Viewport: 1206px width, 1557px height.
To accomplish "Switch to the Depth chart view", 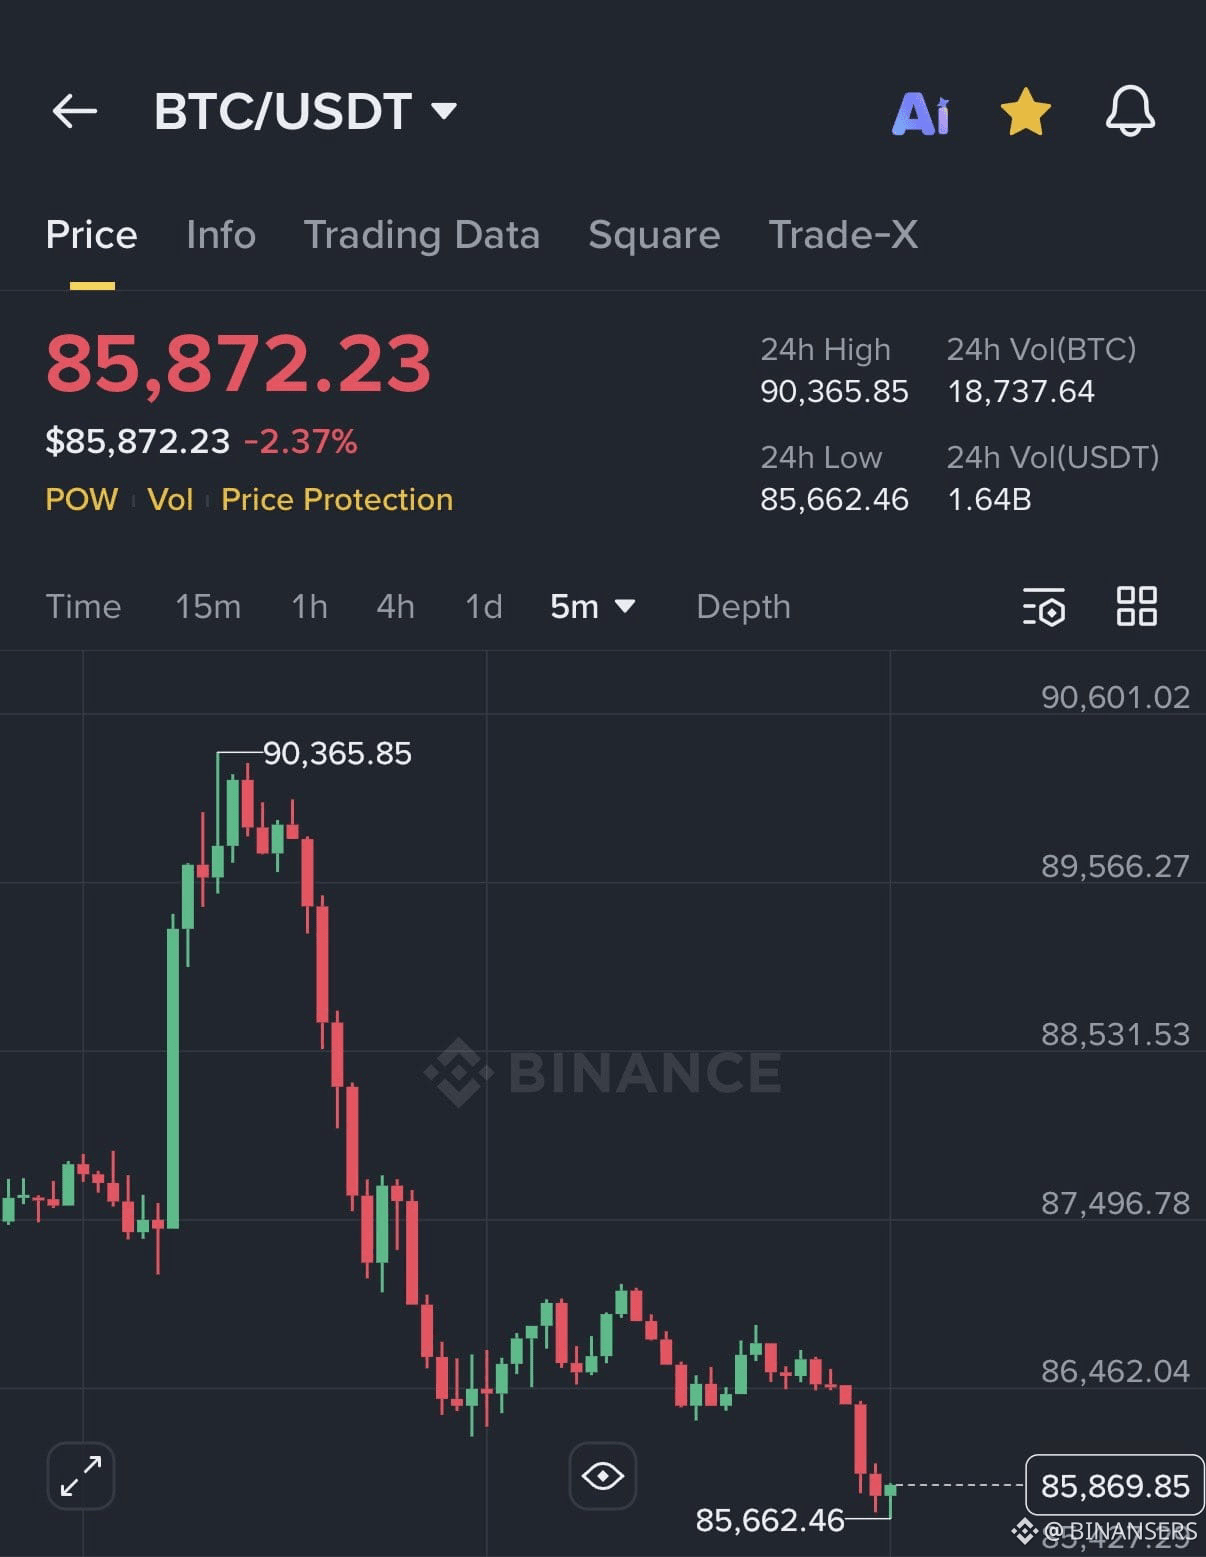I will [x=743, y=606].
